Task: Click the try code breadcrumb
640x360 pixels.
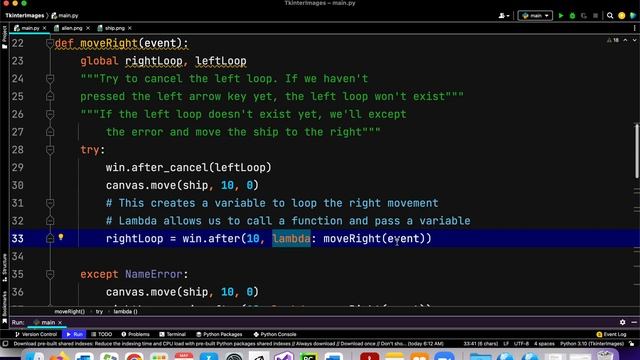Action: pyautogui.click(x=99, y=311)
